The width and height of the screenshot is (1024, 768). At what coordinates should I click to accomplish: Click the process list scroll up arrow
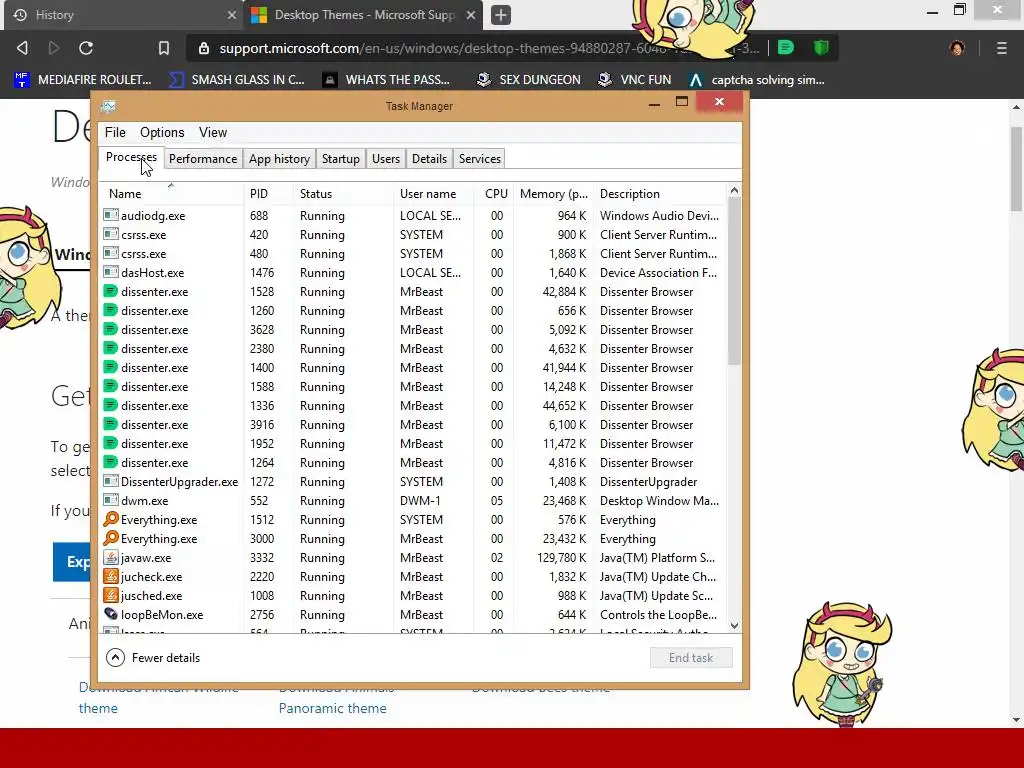[734, 191]
